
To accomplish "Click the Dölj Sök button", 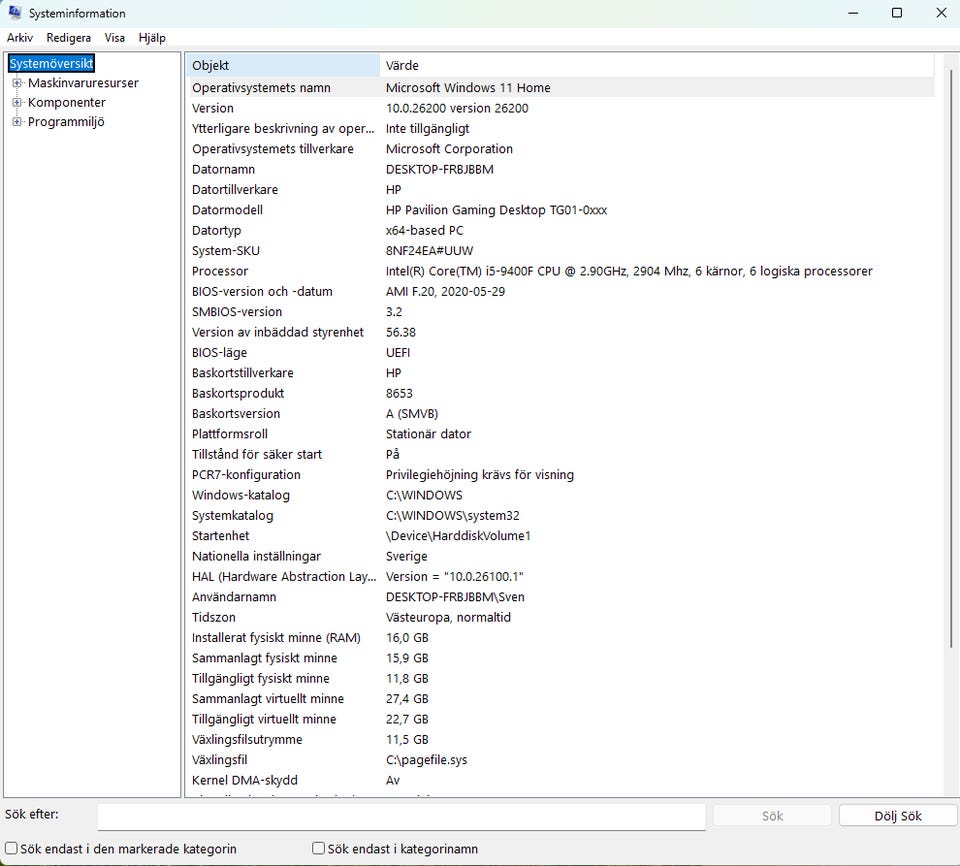I will point(897,816).
